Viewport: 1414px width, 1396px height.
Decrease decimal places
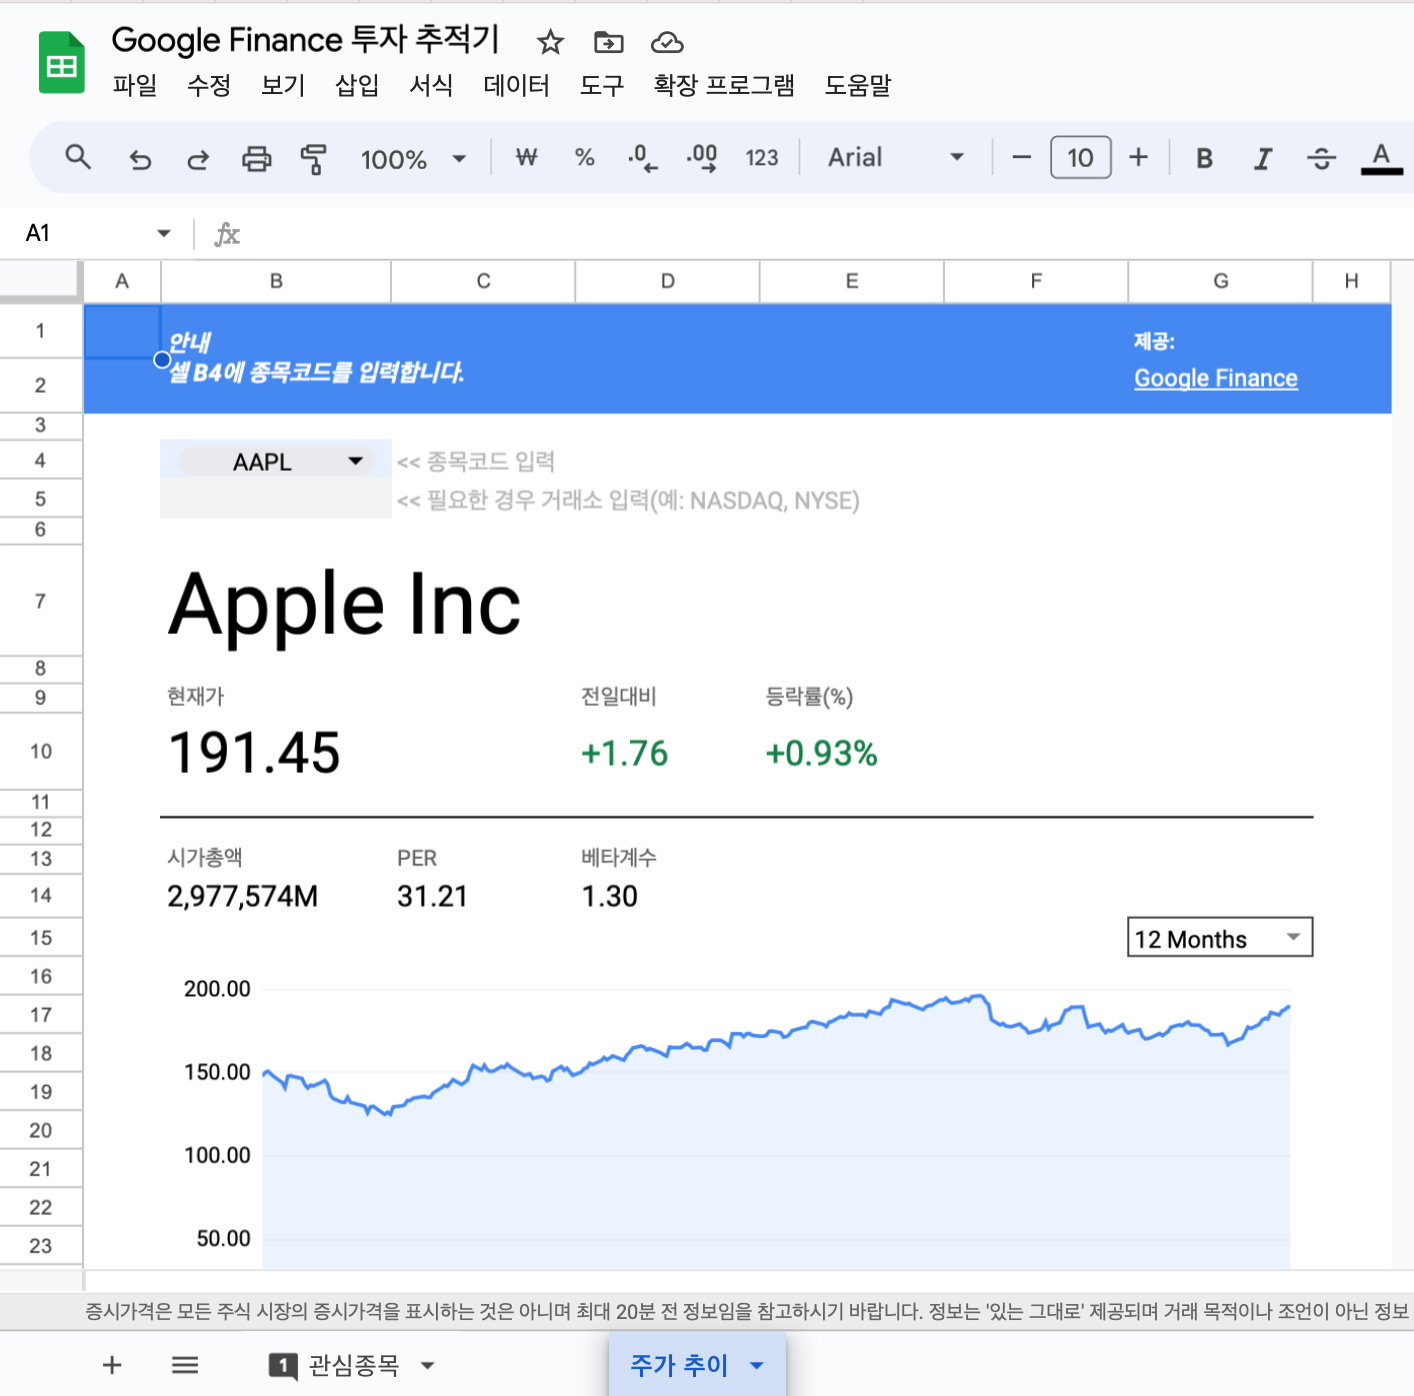point(643,157)
